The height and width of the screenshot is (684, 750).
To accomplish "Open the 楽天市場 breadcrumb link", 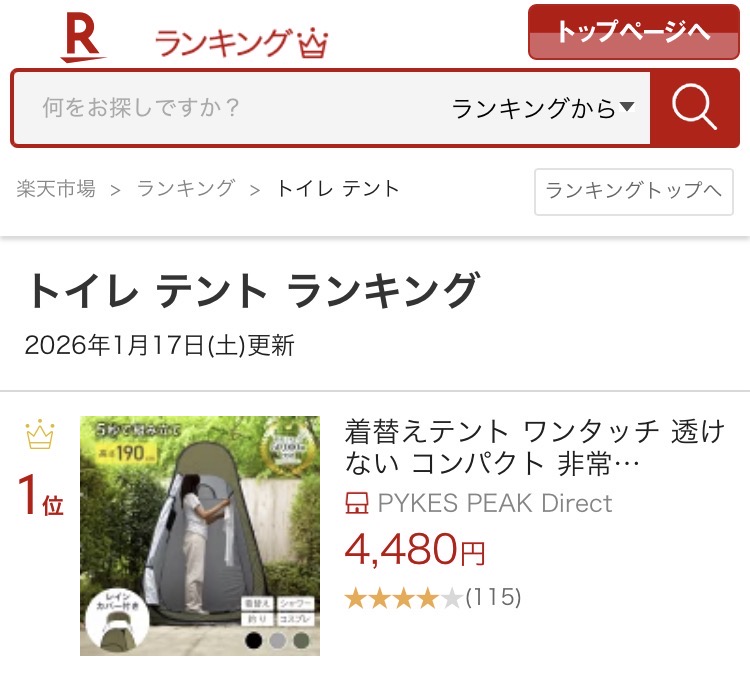I will click(56, 189).
